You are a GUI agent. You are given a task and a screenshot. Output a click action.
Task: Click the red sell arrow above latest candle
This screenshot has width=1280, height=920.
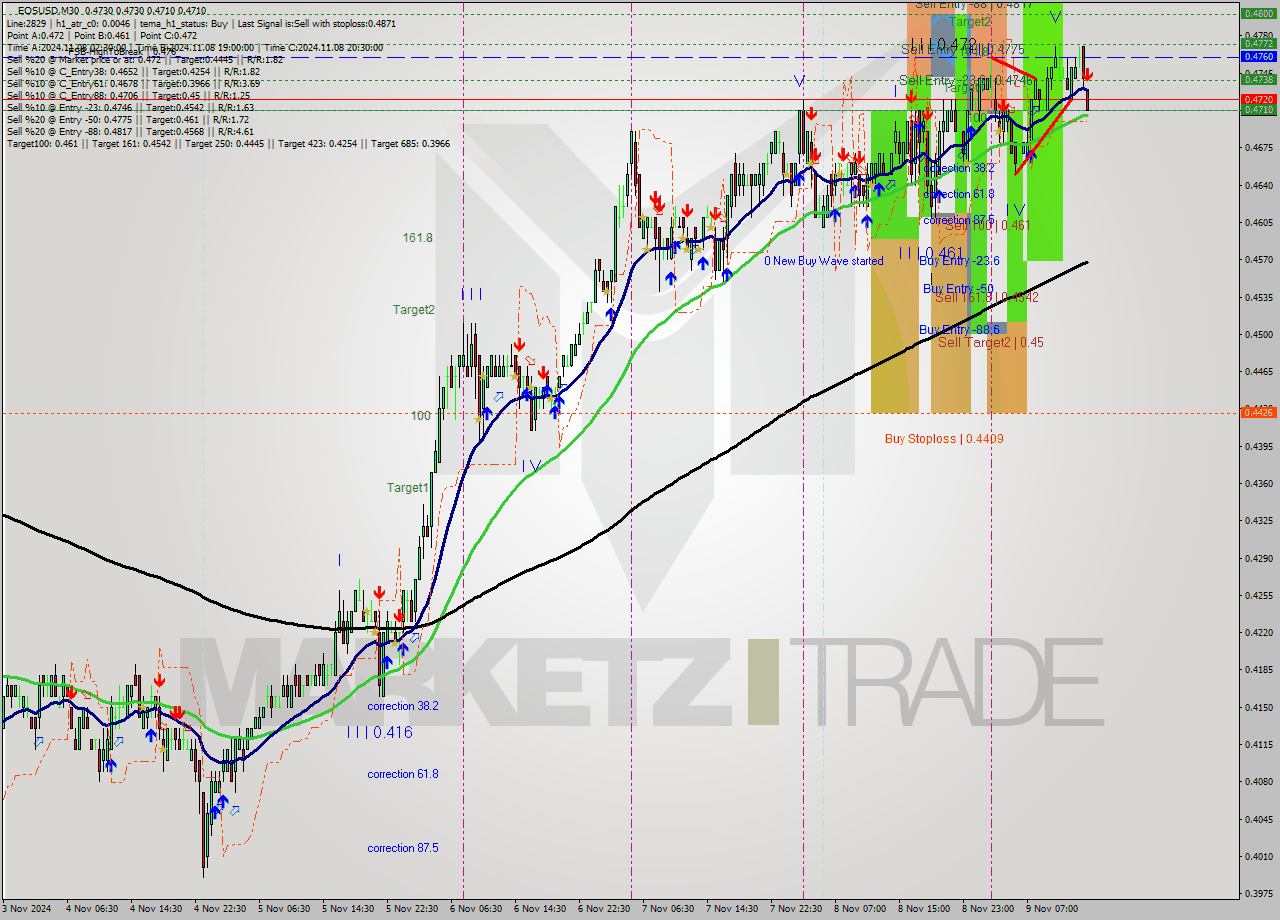[x=1088, y=74]
